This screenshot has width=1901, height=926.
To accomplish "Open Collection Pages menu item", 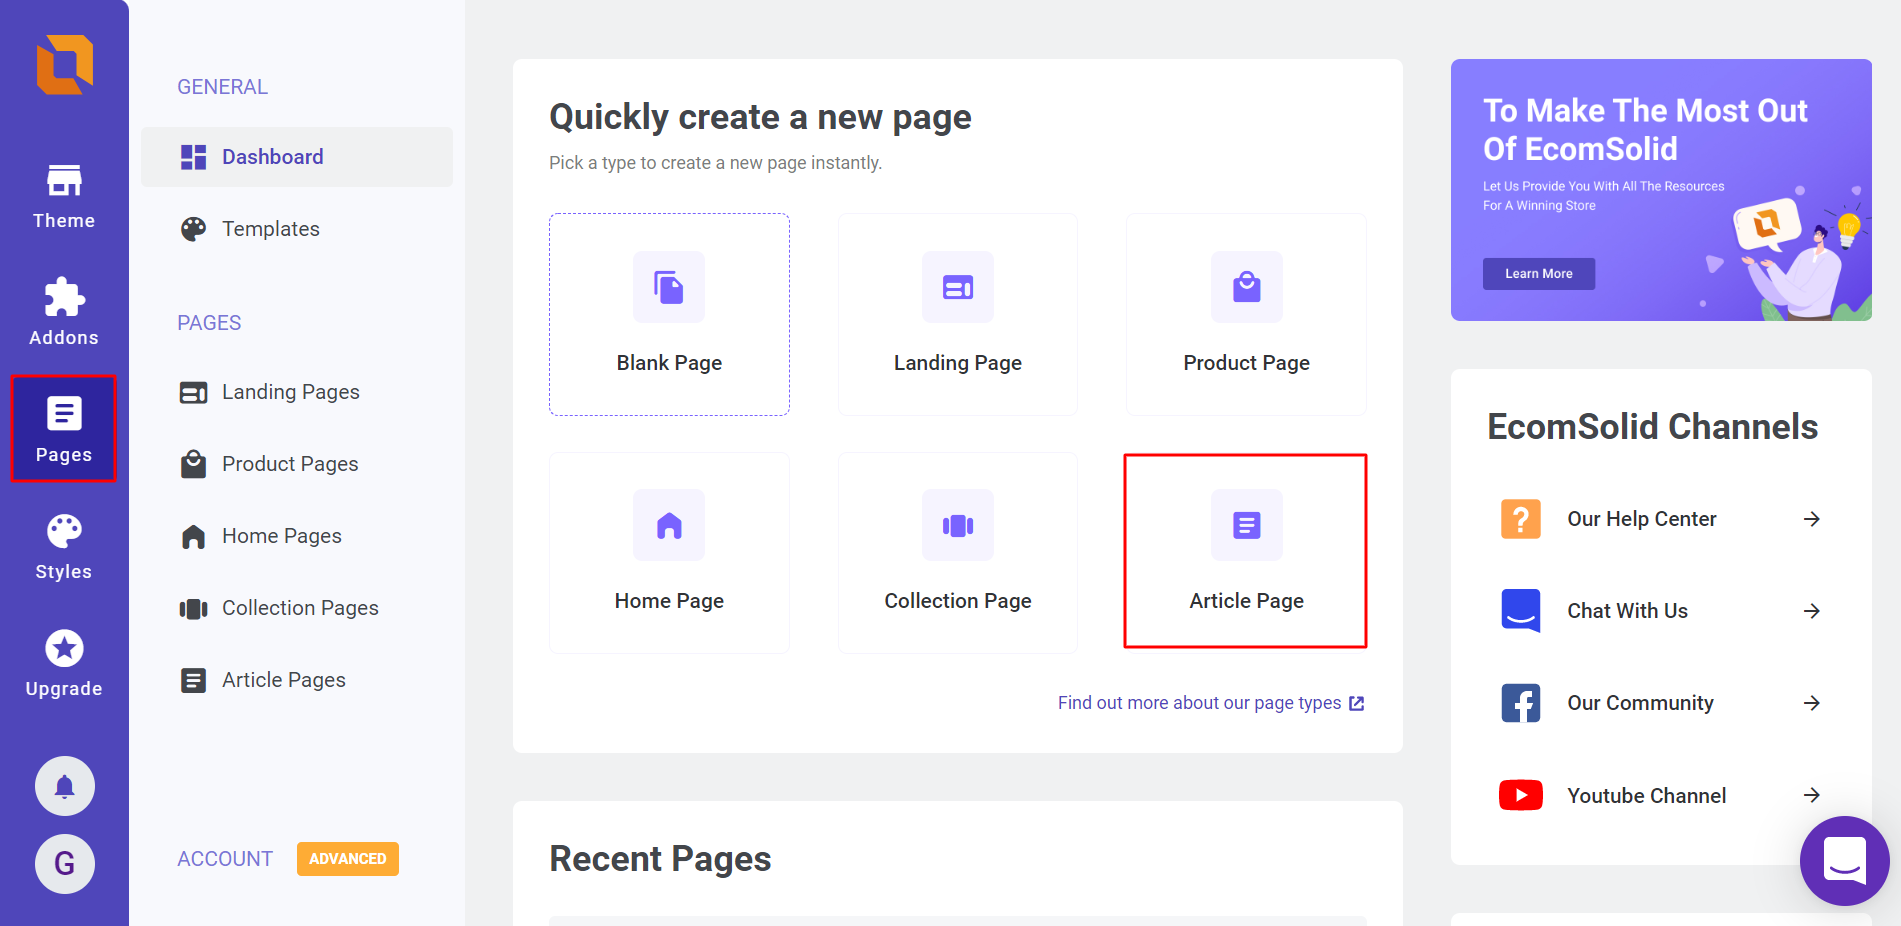I will pos(297,608).
